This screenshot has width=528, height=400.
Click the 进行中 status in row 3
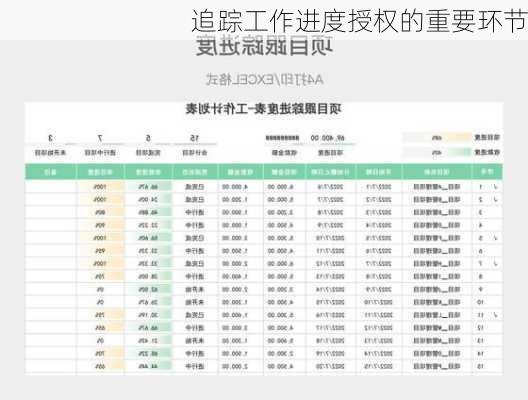pyautogui.click(x=195, y=212)
